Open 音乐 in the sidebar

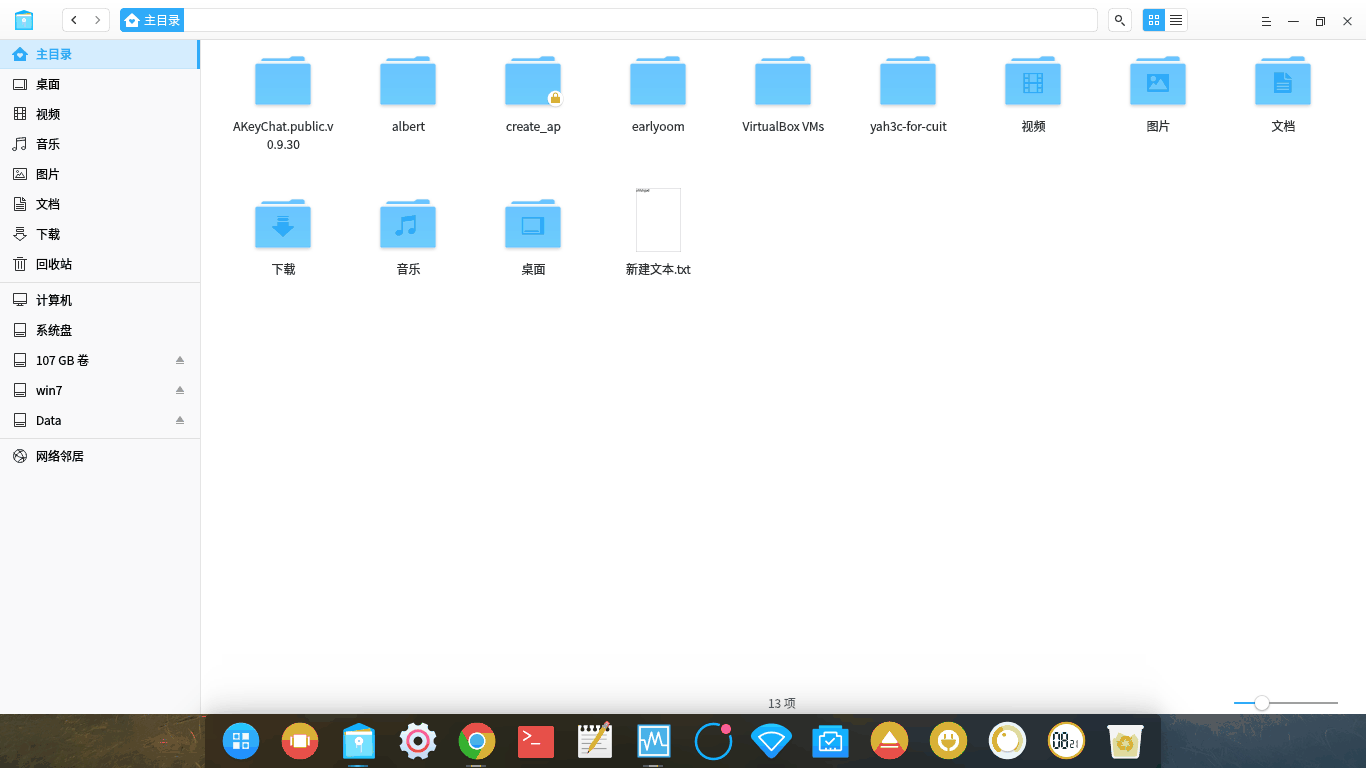click(x=100, y=144)
